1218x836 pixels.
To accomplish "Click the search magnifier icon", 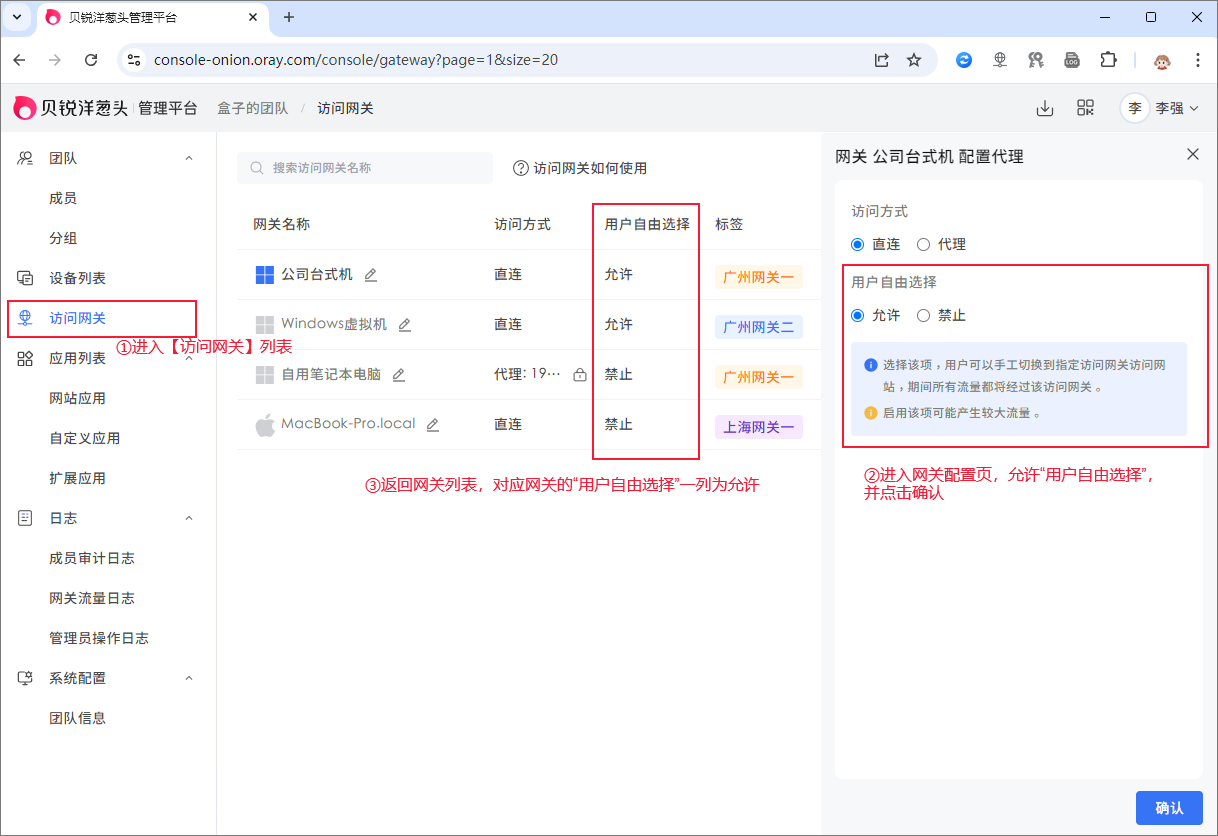I will (x=257, y=168).
